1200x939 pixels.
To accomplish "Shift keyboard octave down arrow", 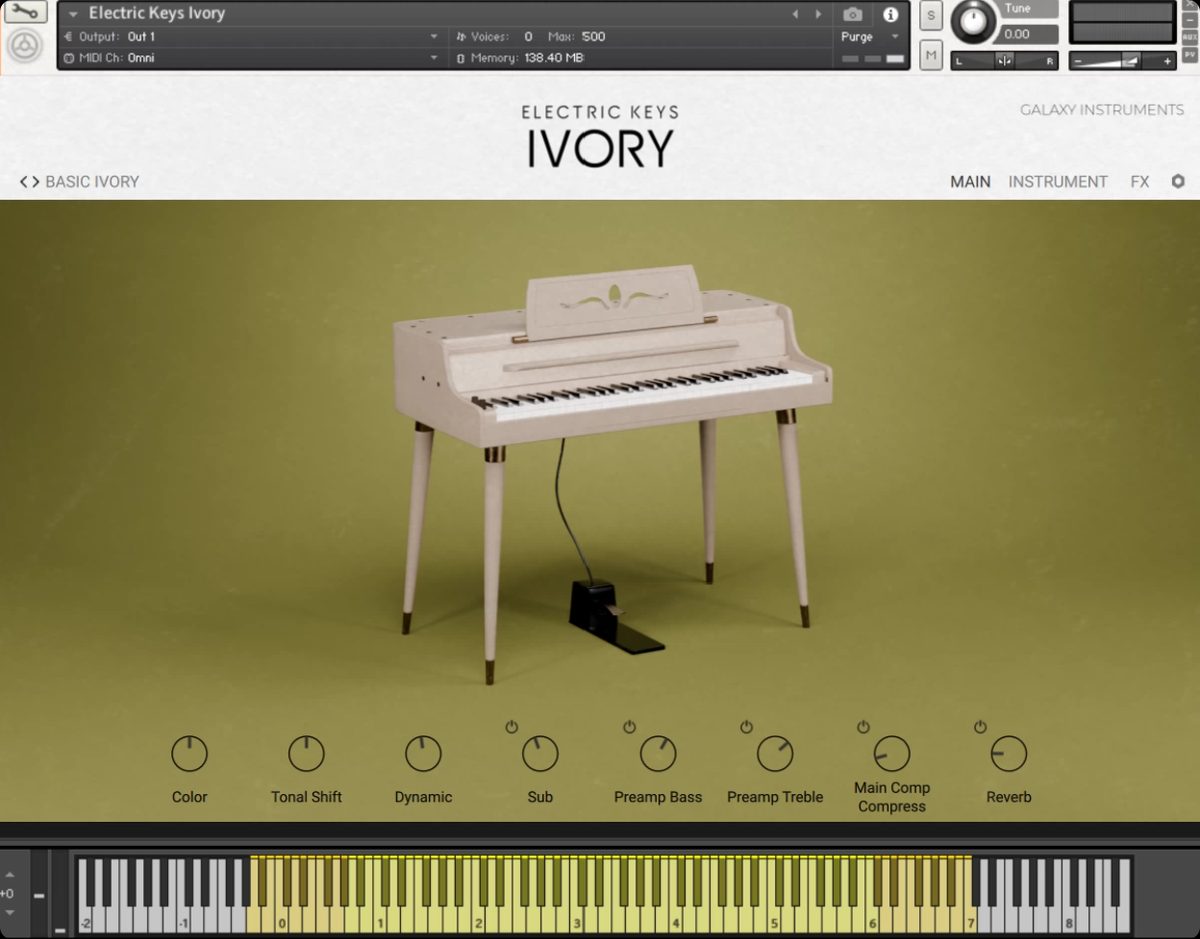I will coord(9,912).
